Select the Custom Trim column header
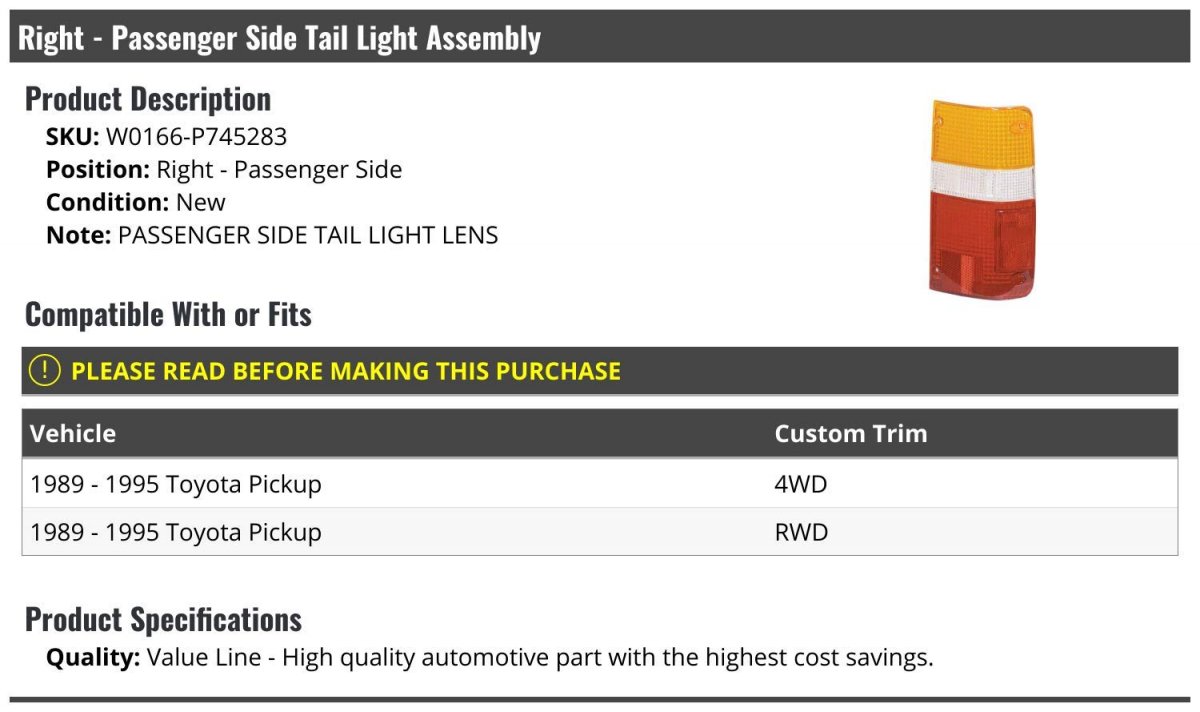Image resolution: width=1200 pixels, height=712 pixels. coord(851,433)
